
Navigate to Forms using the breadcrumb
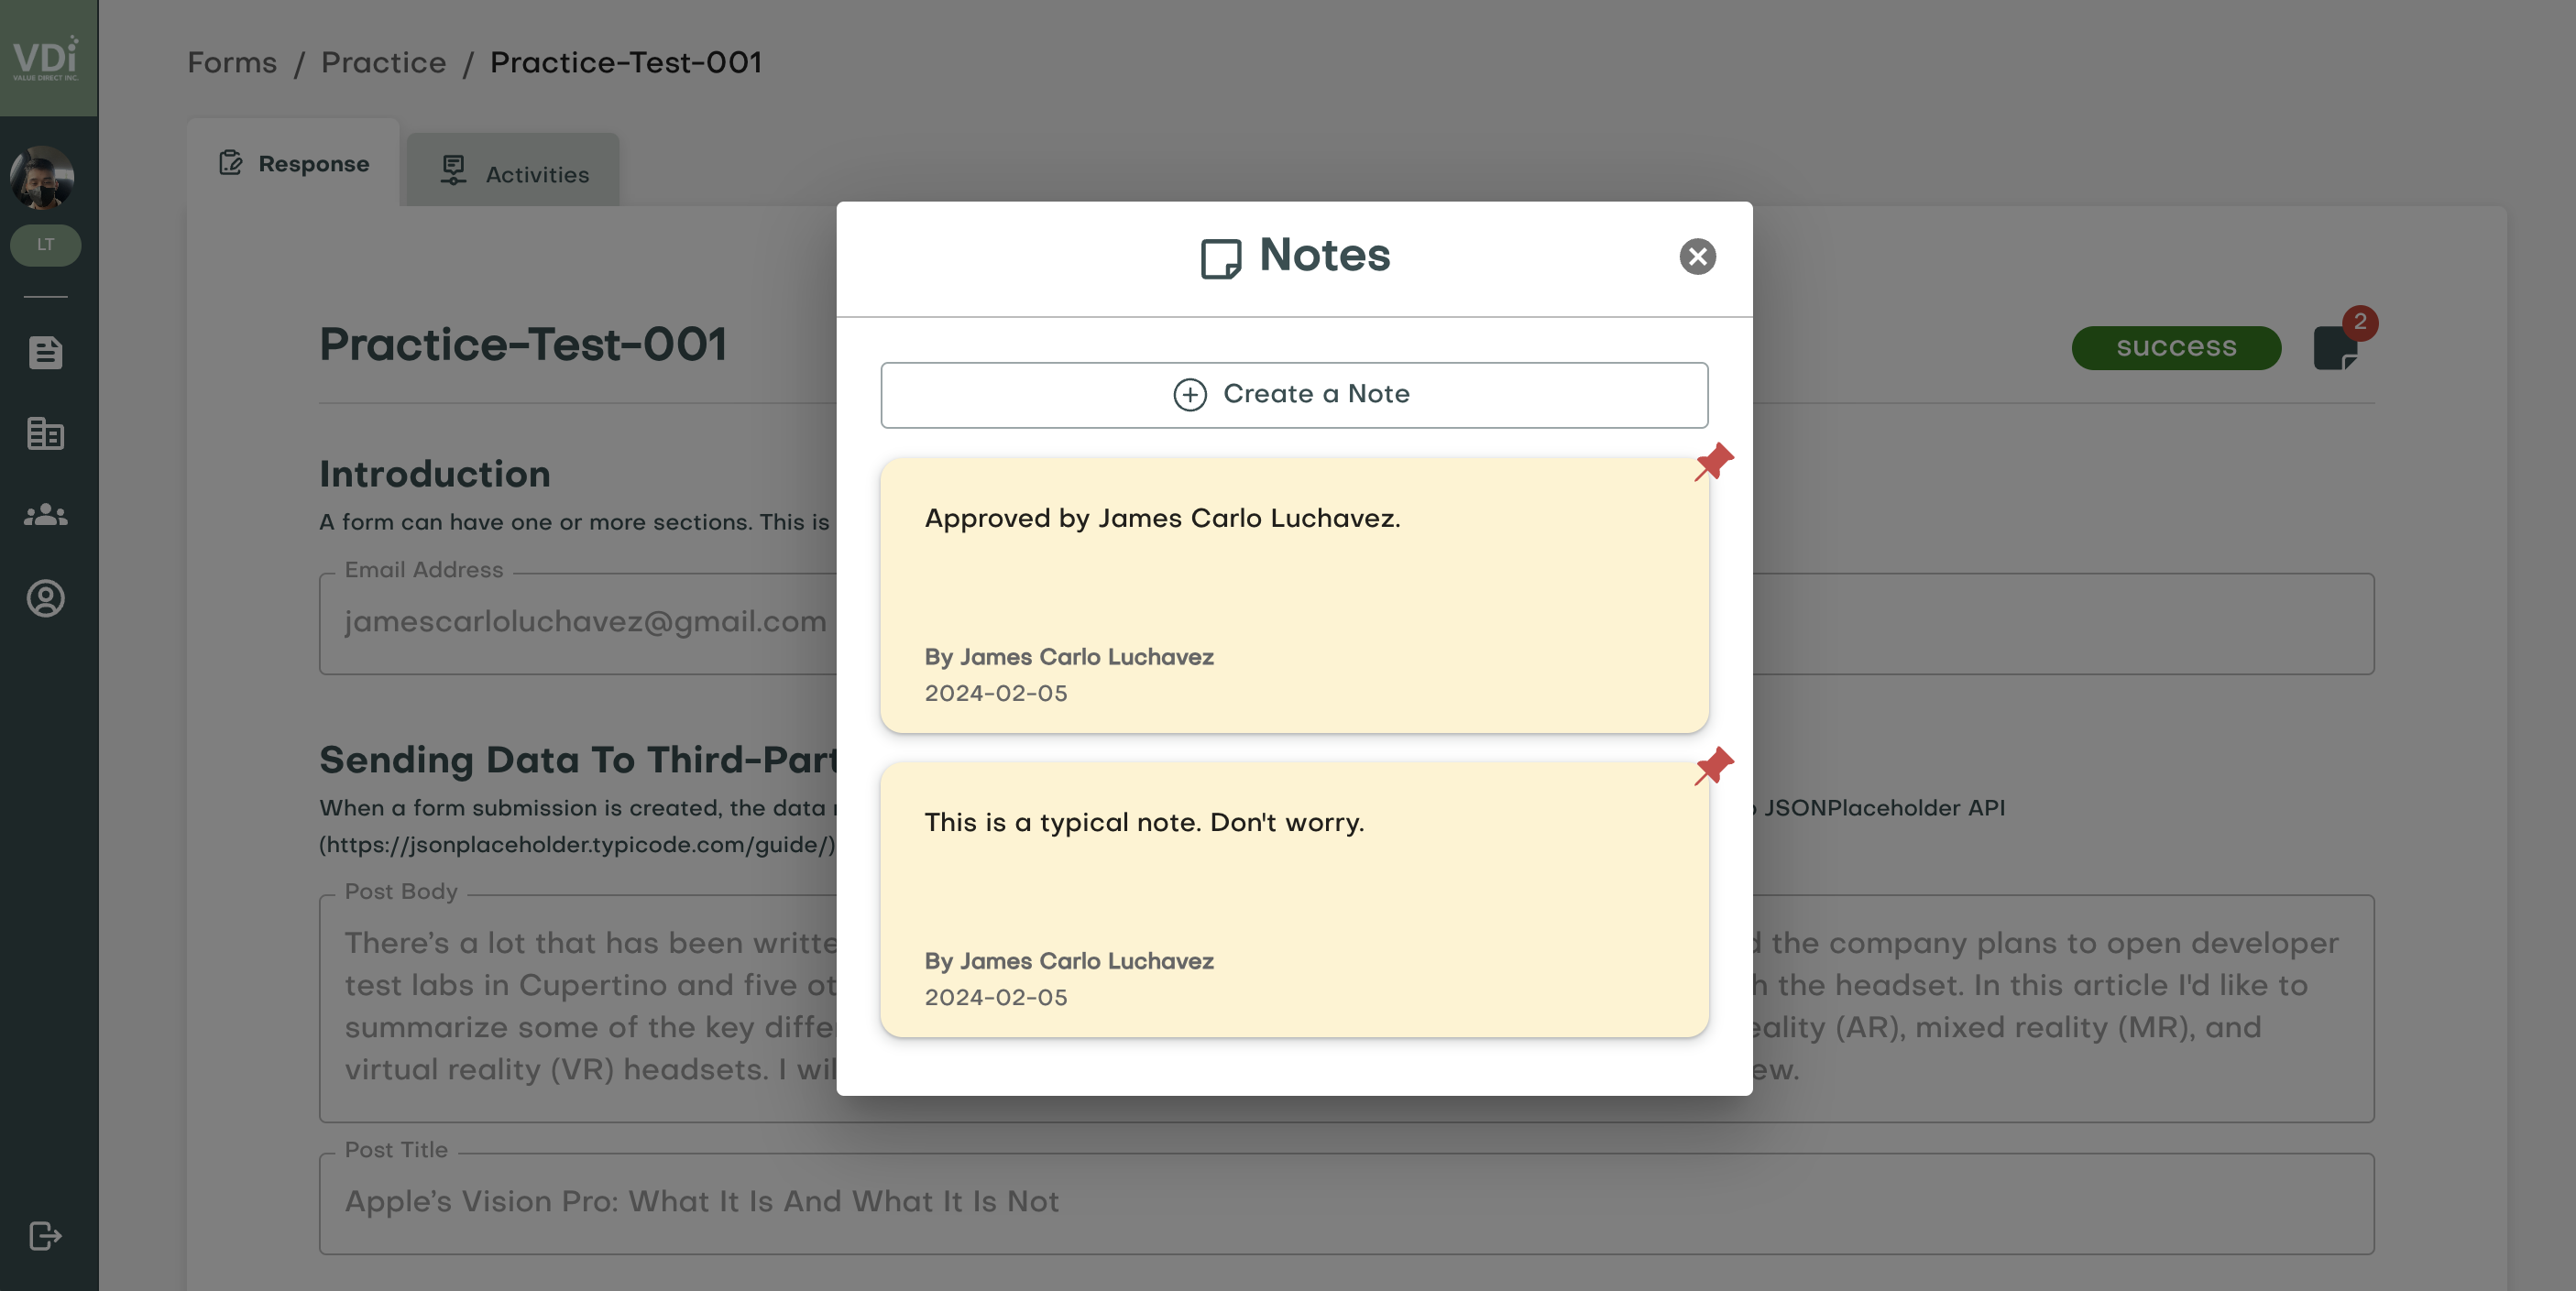pos(232,62)
